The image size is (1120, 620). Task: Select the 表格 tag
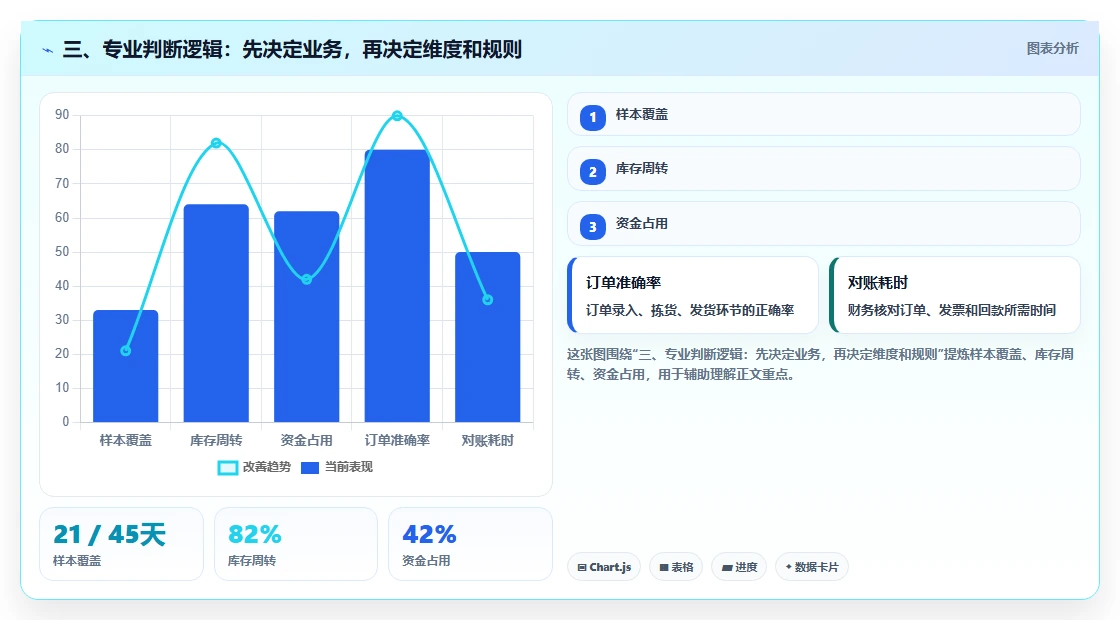tap(676, 567)
